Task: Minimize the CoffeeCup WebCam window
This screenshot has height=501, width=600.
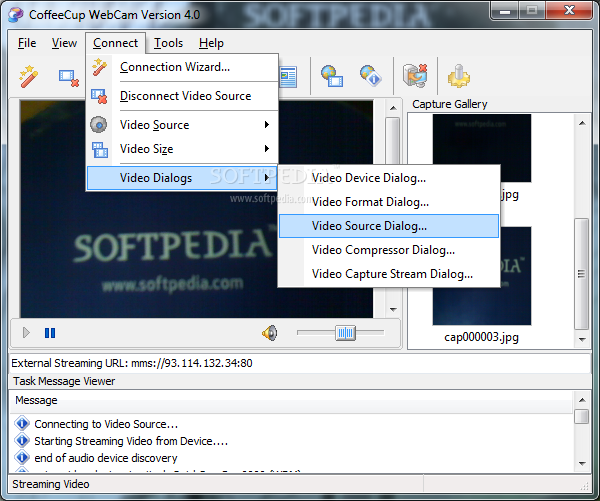Action: tap(505, 11)
